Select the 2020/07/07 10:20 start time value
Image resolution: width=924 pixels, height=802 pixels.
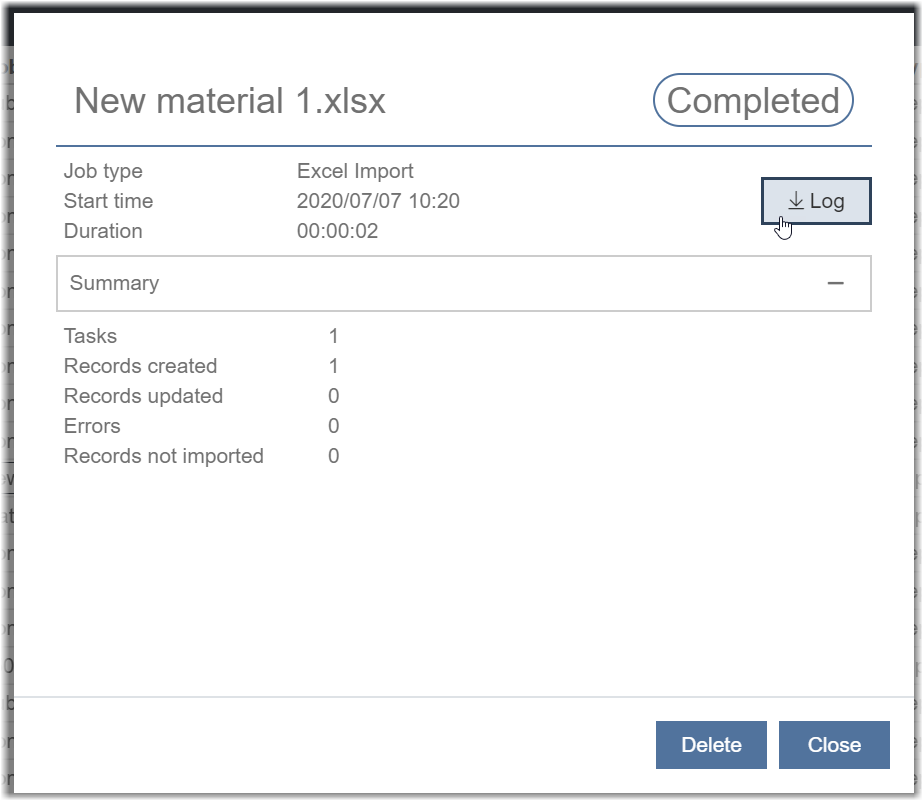pyautogui.click(x=378, y=201)
